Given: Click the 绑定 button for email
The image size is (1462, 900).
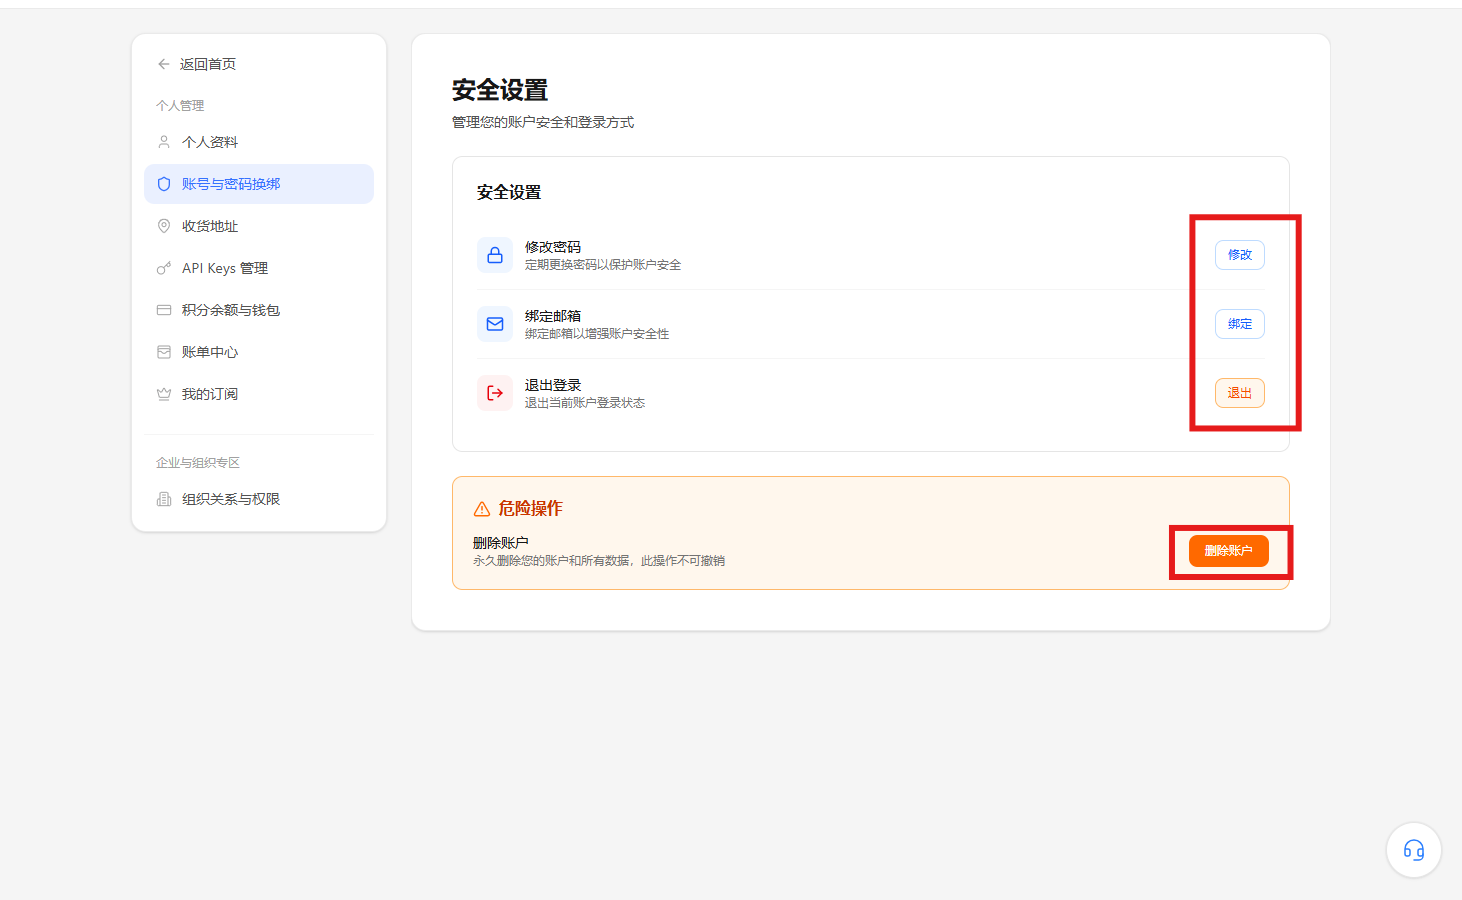Looking at the screenshot, I should 1240,324.
